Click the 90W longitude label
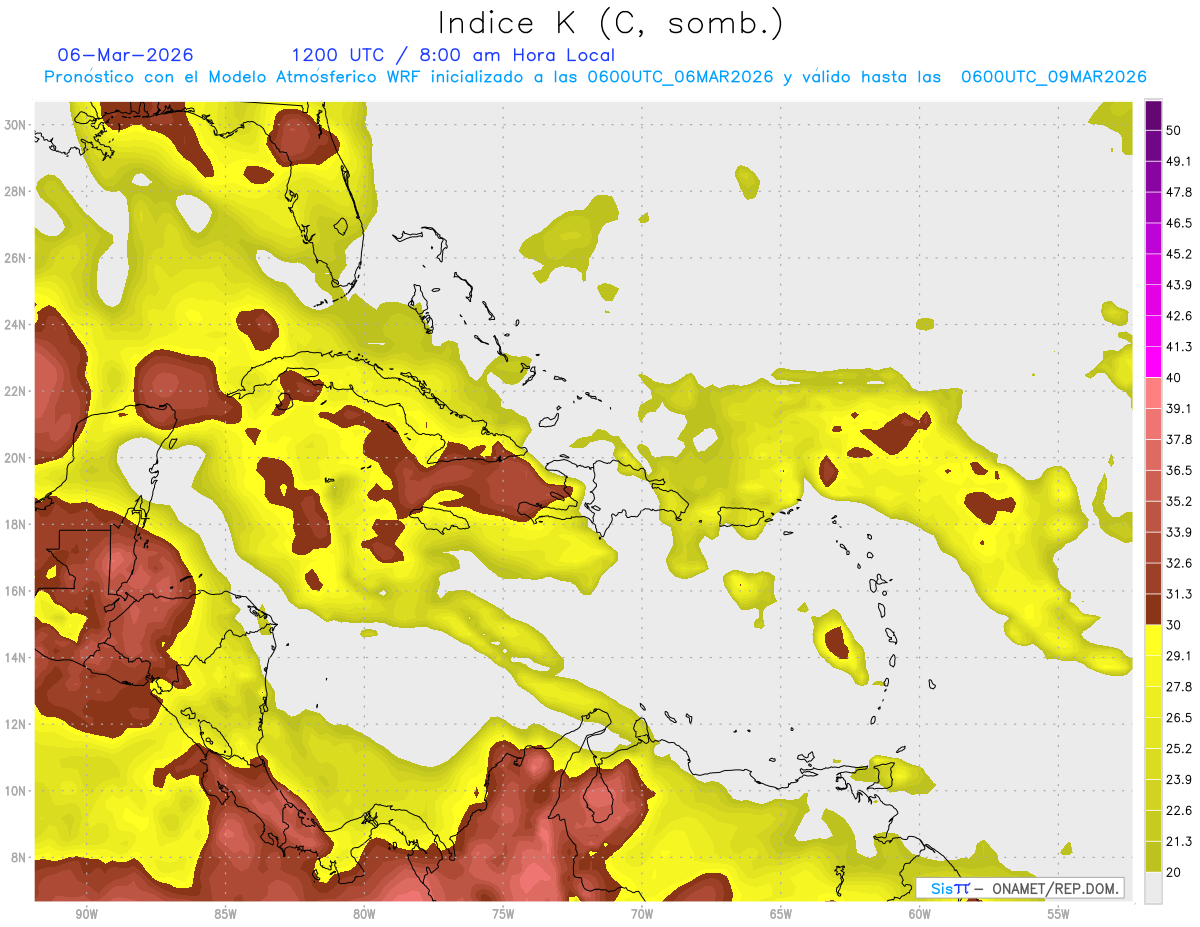This screenshot has width=1200, height=927. coord(86,914)
